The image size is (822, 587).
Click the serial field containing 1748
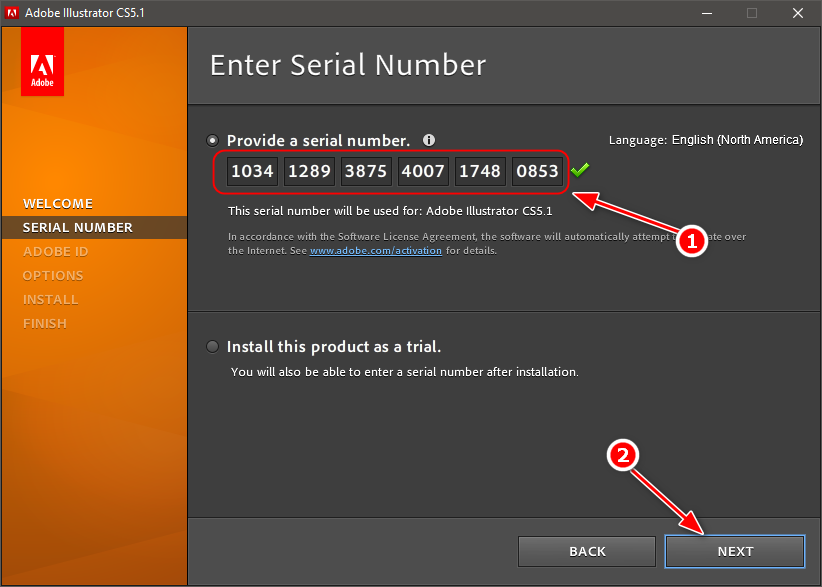480,171
